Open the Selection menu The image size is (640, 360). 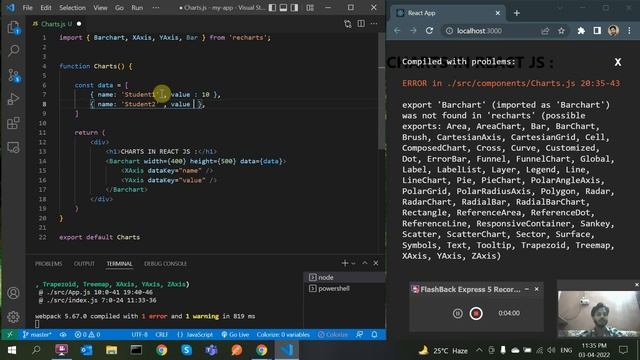pyautogui.click(x=72, y=8)
